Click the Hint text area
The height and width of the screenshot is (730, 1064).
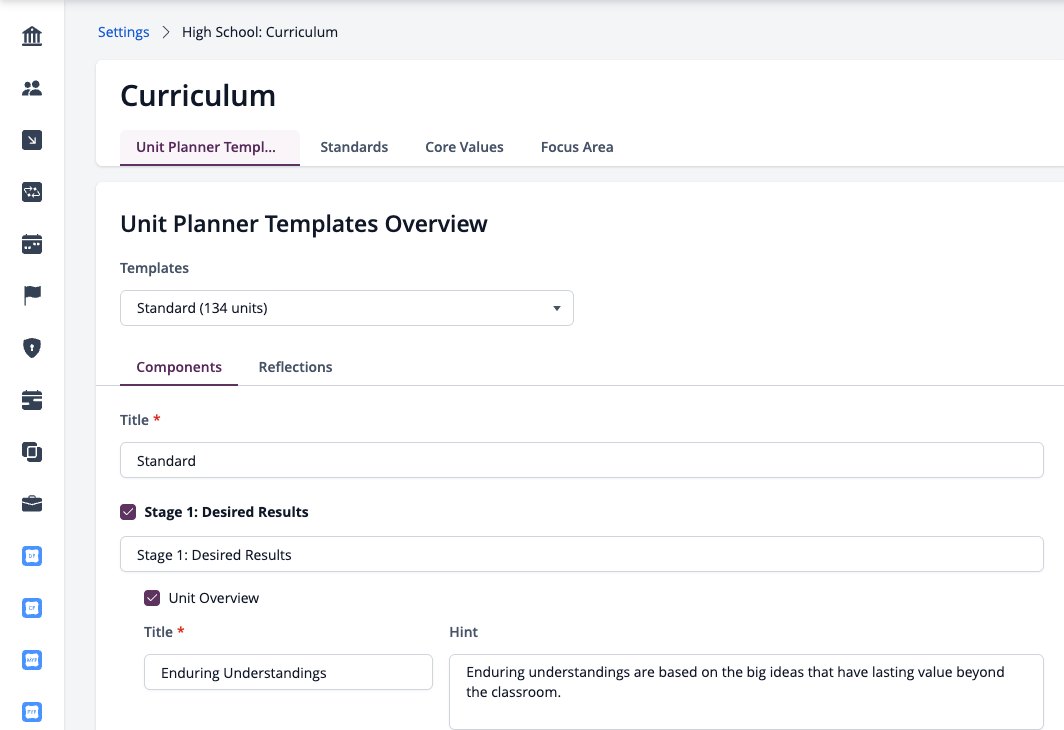pyautogui.click(x=746, y=691)
